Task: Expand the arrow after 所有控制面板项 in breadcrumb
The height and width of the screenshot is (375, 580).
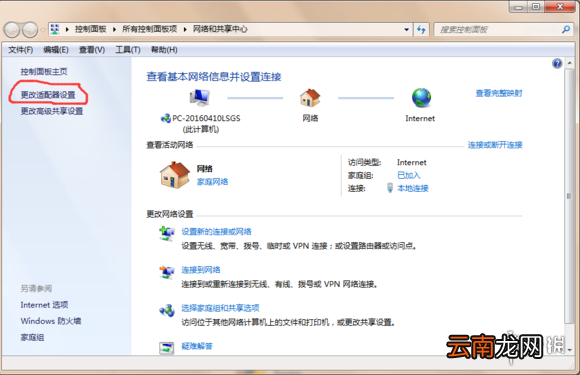Action: click(185, 29)
